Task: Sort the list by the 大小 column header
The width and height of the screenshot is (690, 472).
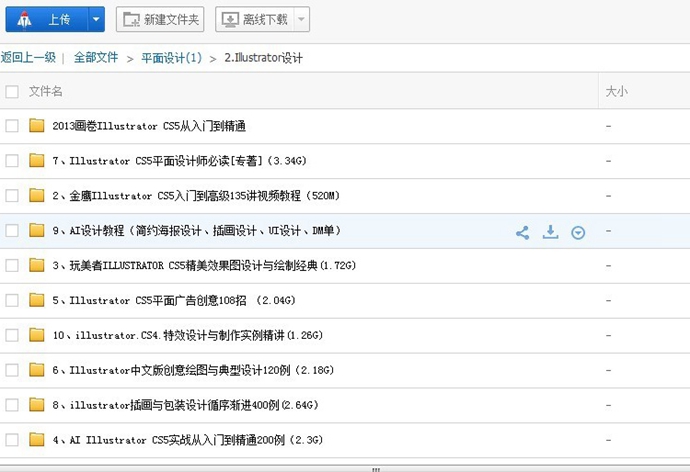Action: pyautogui.click(x=616, y=92)
